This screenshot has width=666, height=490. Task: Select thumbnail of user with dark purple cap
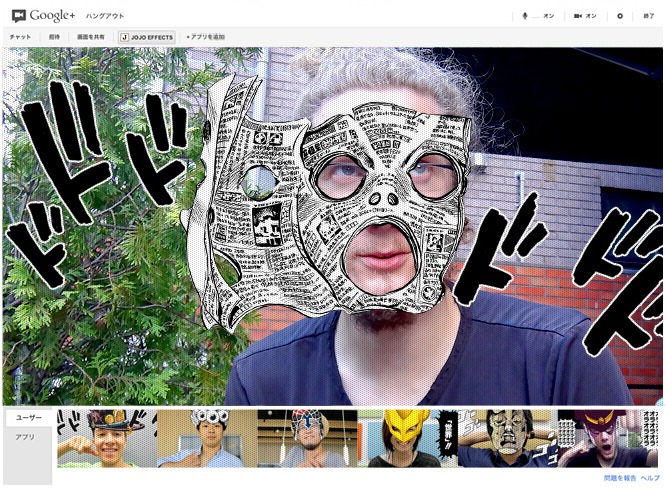click(x=608, y=438)
